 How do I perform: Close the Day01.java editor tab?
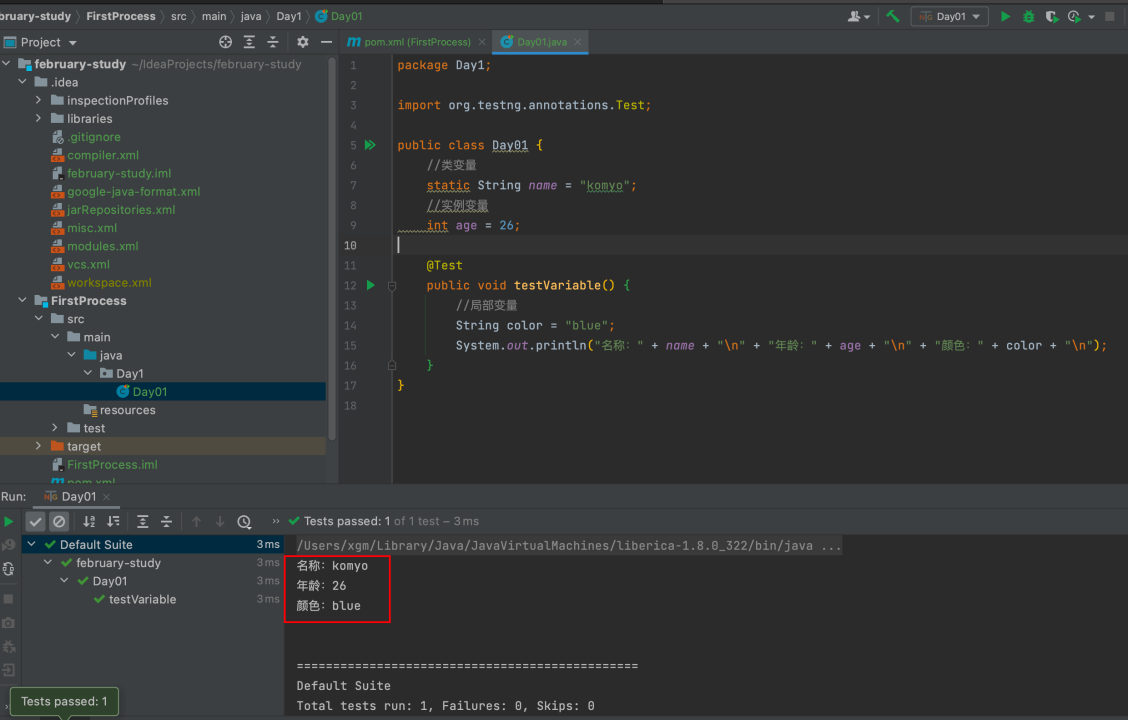click(x=578, y=42)
